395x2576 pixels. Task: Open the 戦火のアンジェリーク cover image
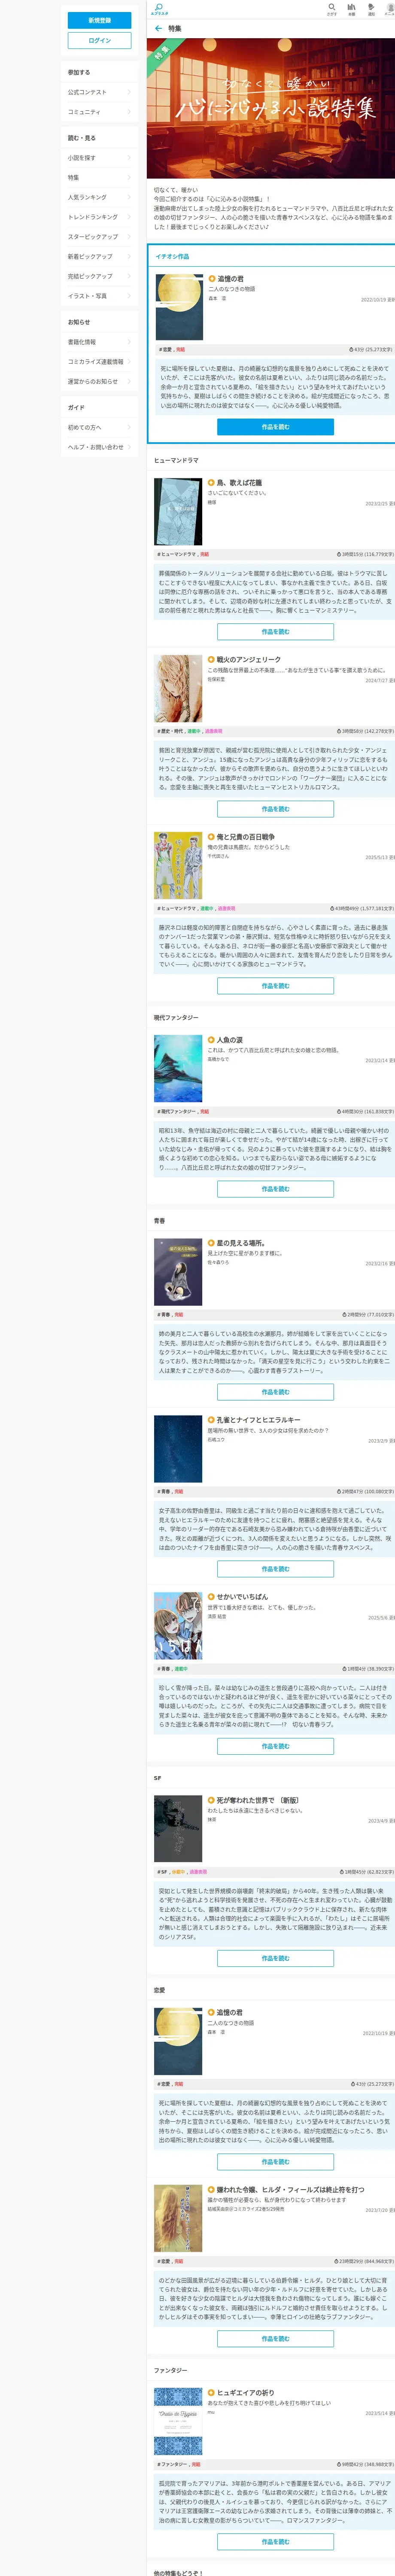(178, 689)
